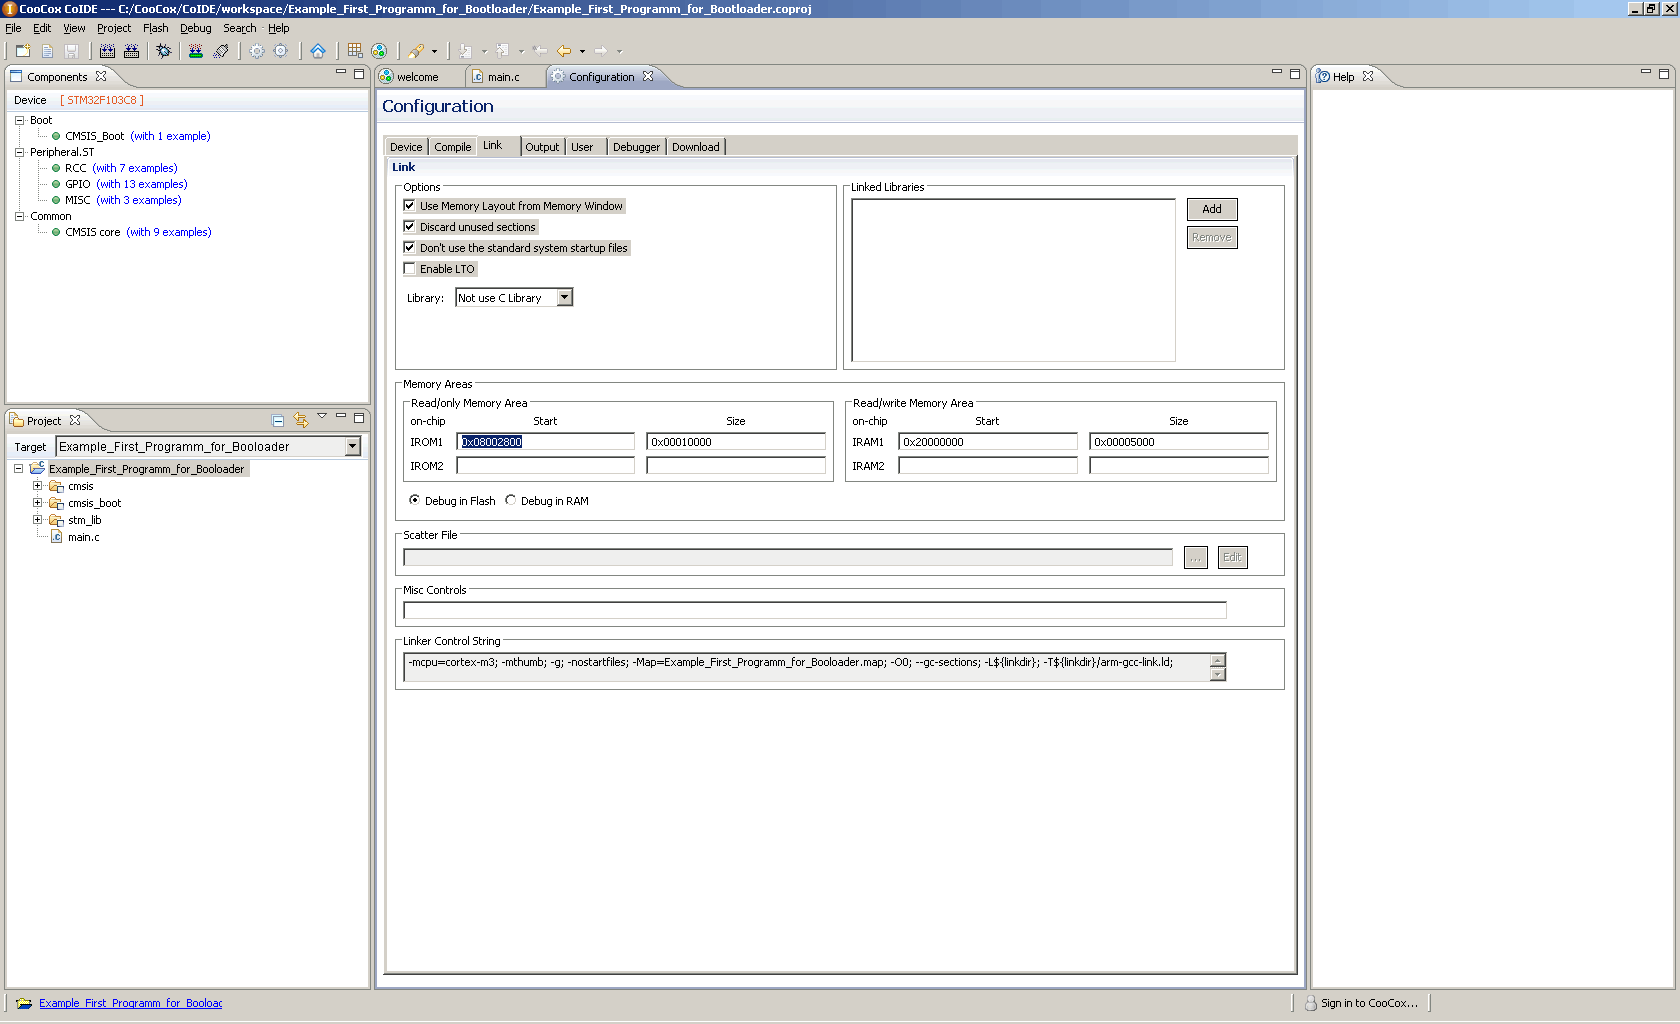The image size is (1680, 1024).
Task: Click the Flash Erase toolbar icon
Action: point(221,51)
